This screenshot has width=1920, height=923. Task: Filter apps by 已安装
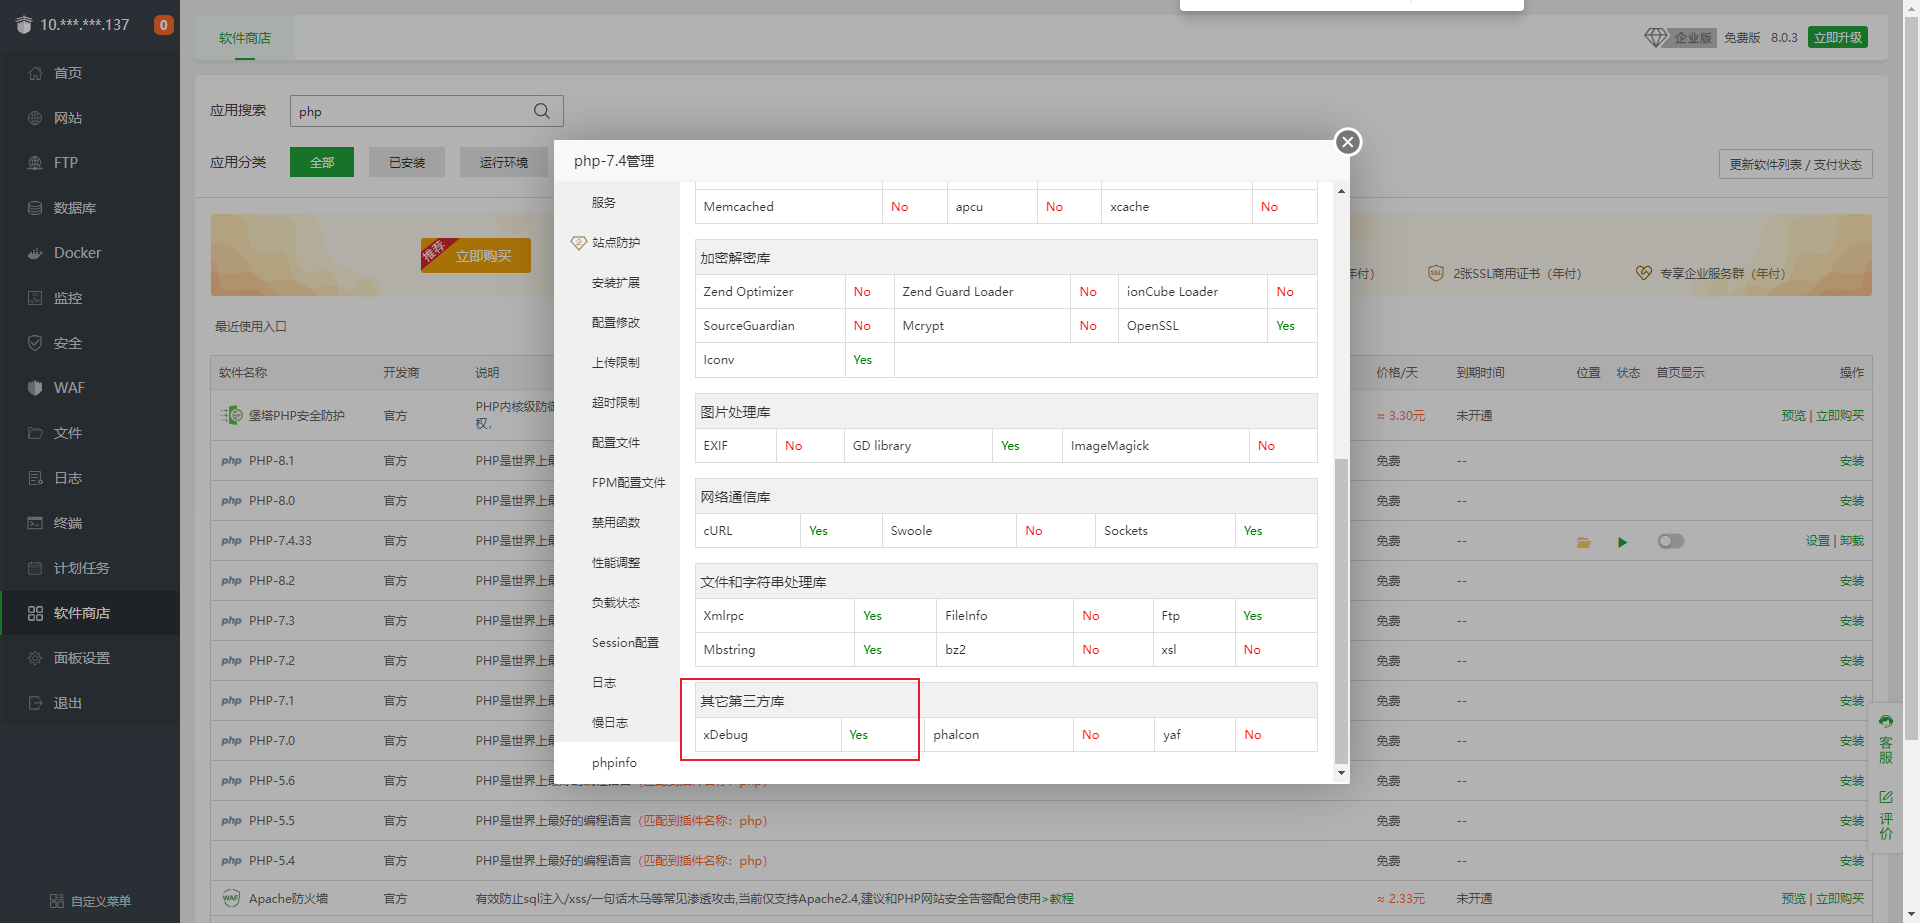407,162
